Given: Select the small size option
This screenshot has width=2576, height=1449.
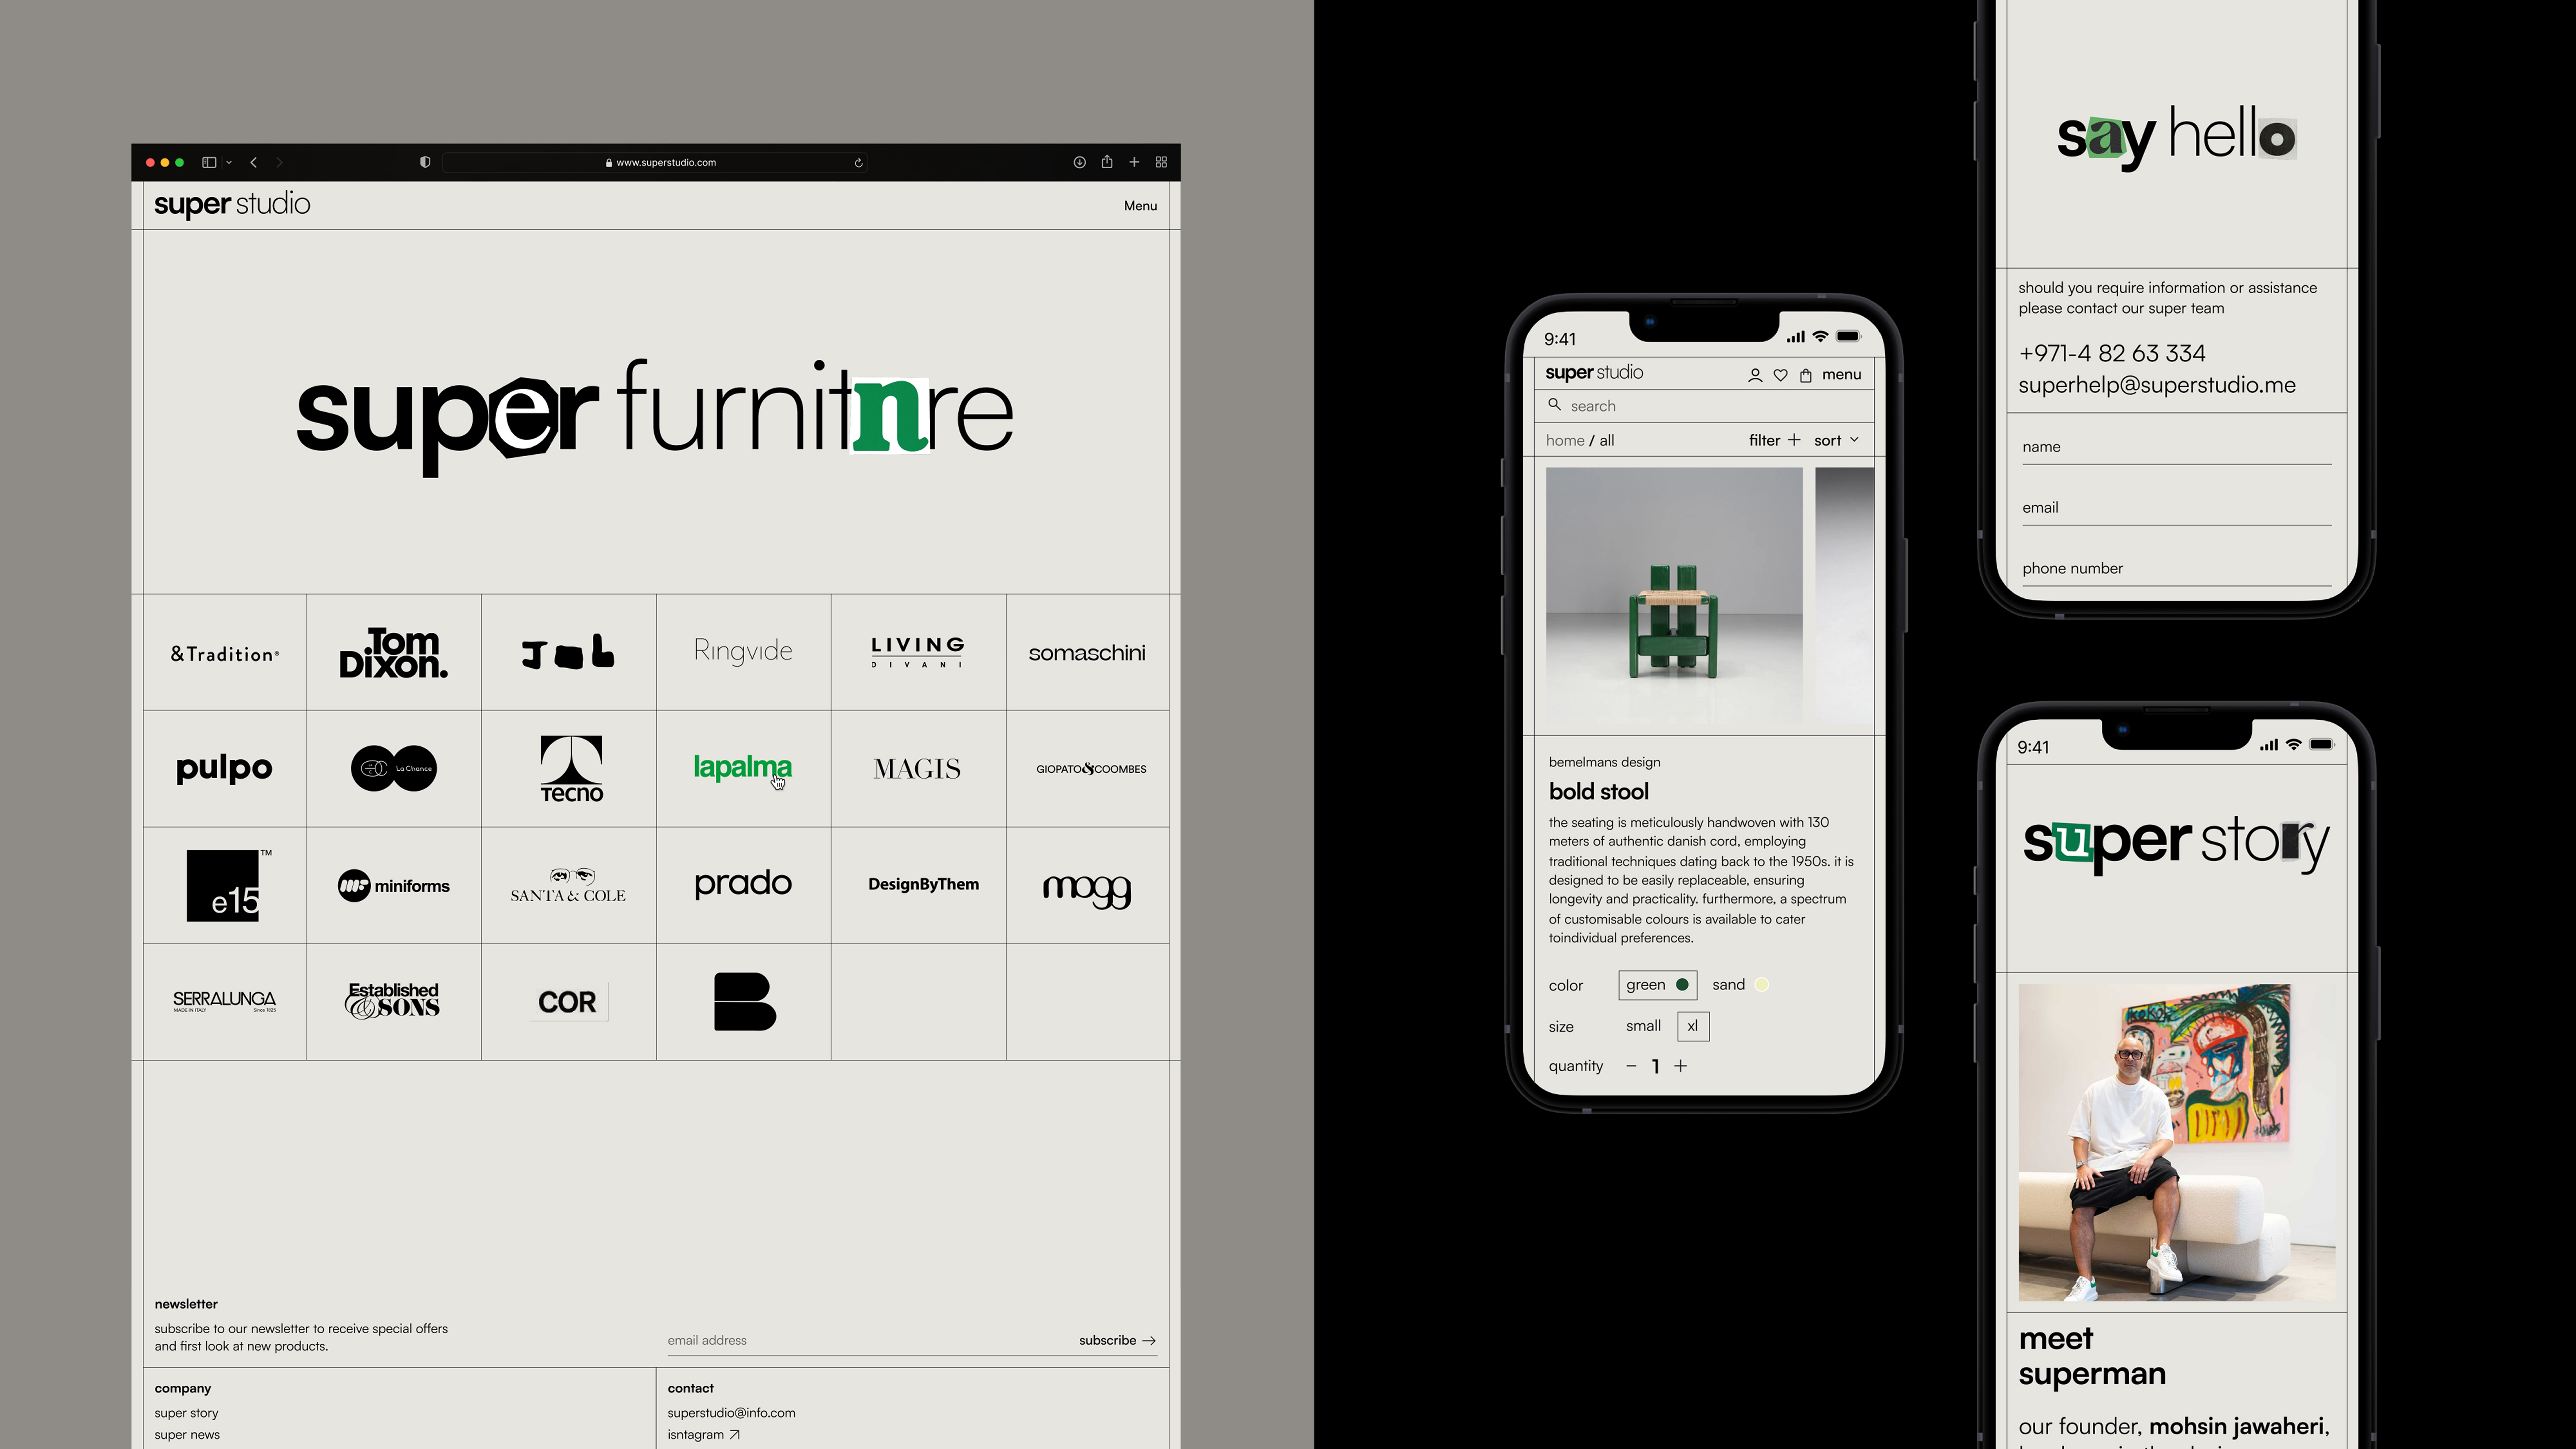Looking at the screenshot, I should click(1643, 1026).
